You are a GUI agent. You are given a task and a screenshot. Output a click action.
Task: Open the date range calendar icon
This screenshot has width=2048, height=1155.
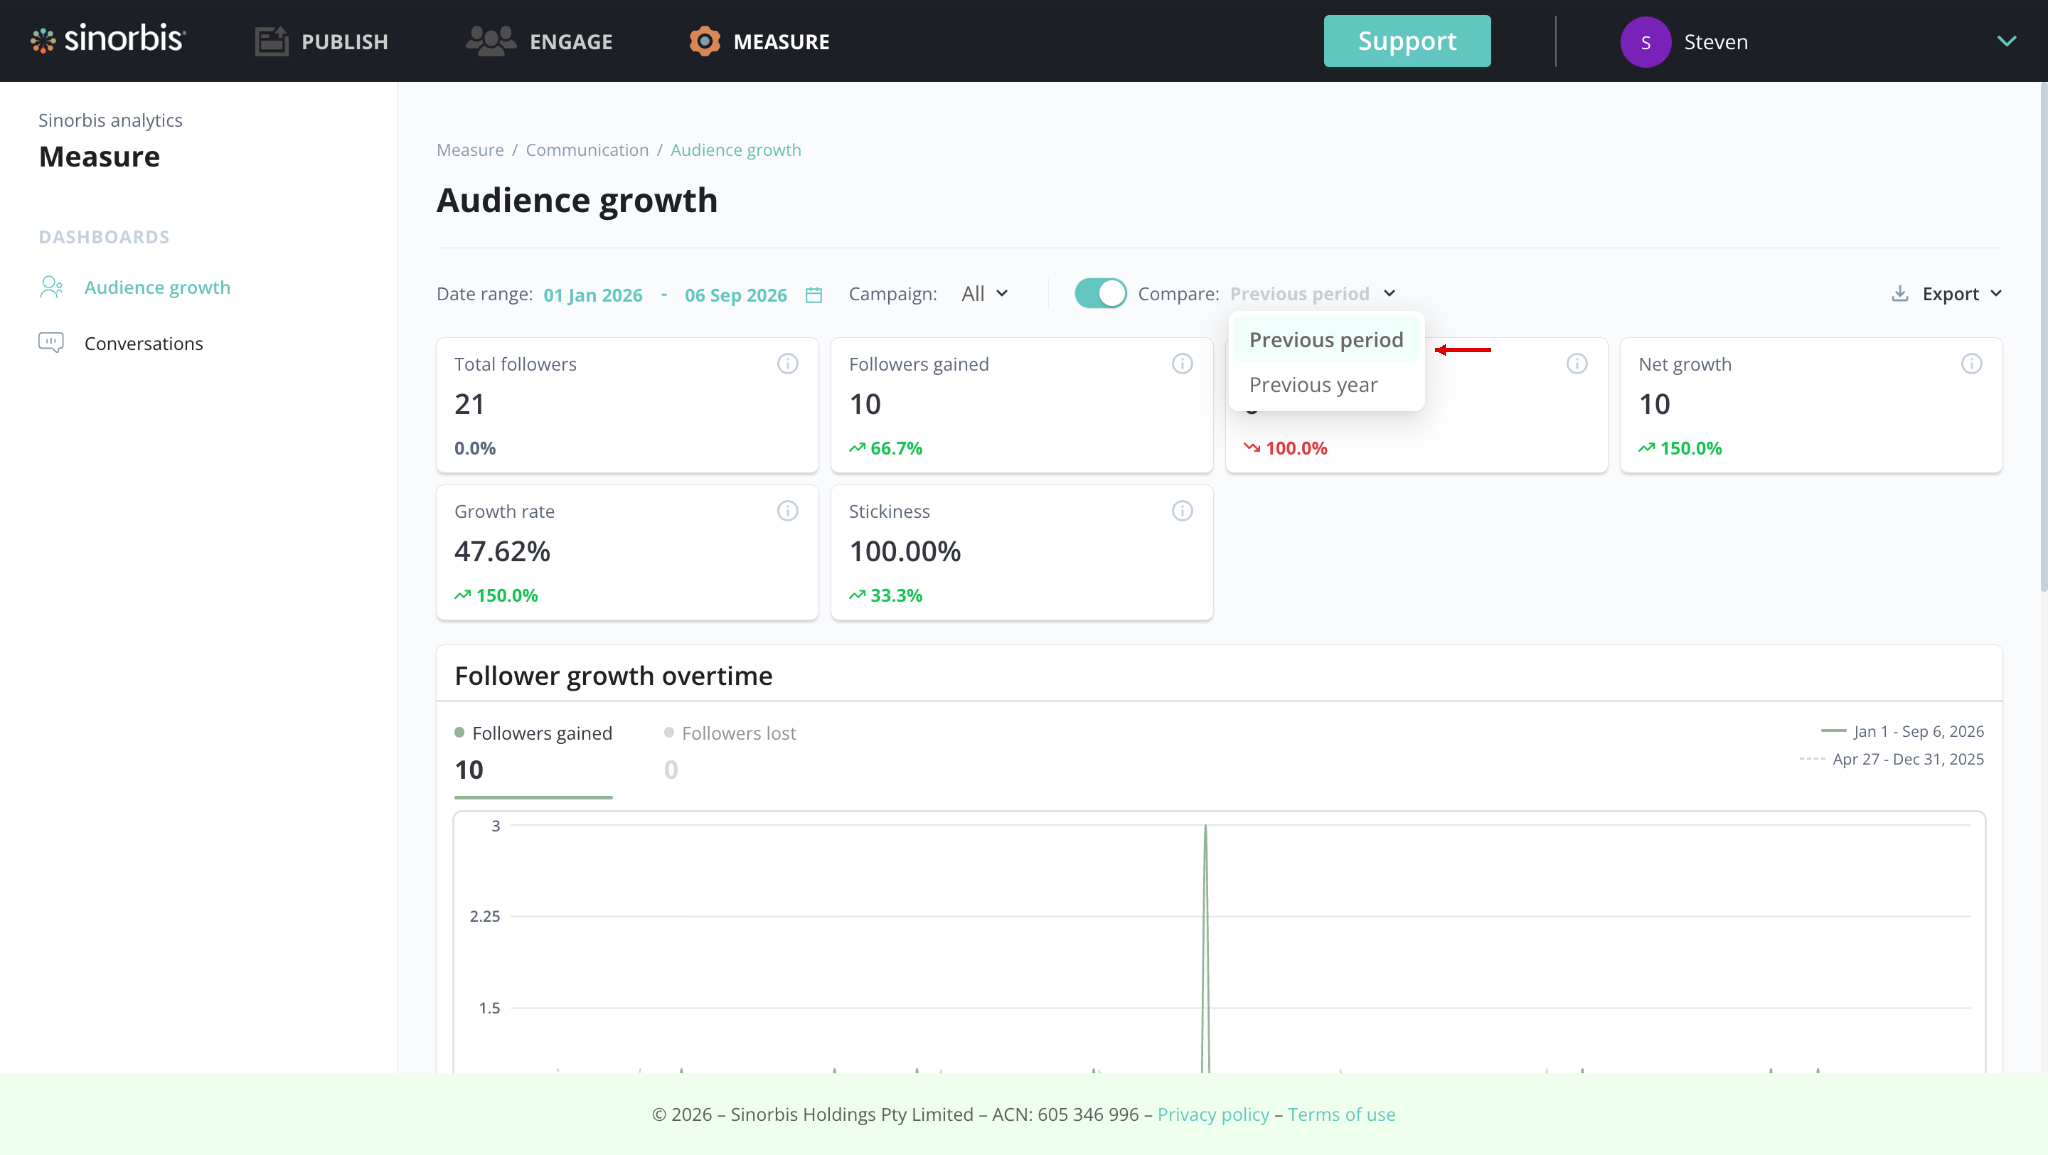tap(814, 295)
